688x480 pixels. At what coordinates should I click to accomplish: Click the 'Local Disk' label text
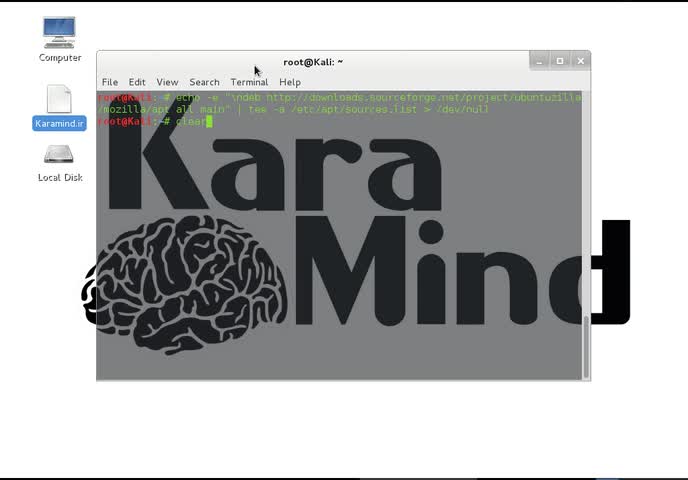[x=60, y=177]
